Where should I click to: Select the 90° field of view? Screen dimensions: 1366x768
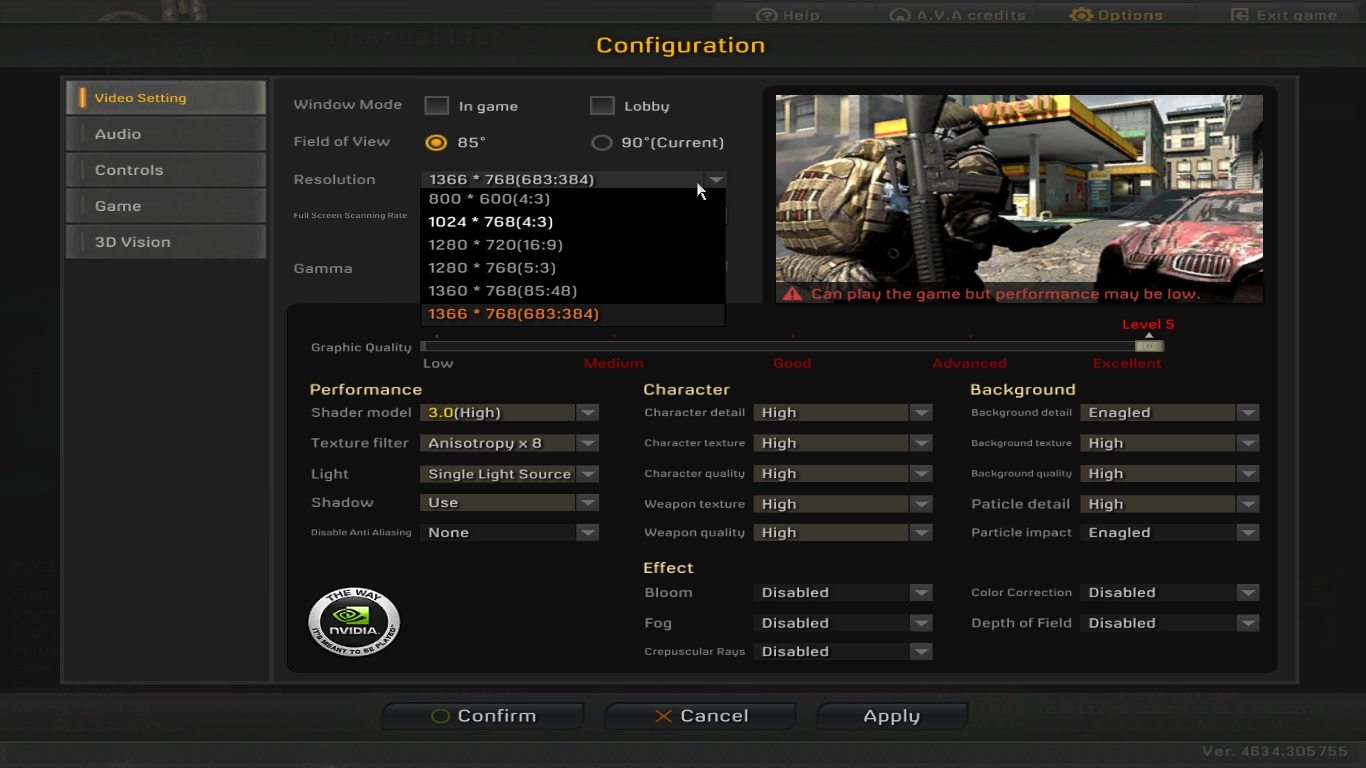tap(602, 143)
